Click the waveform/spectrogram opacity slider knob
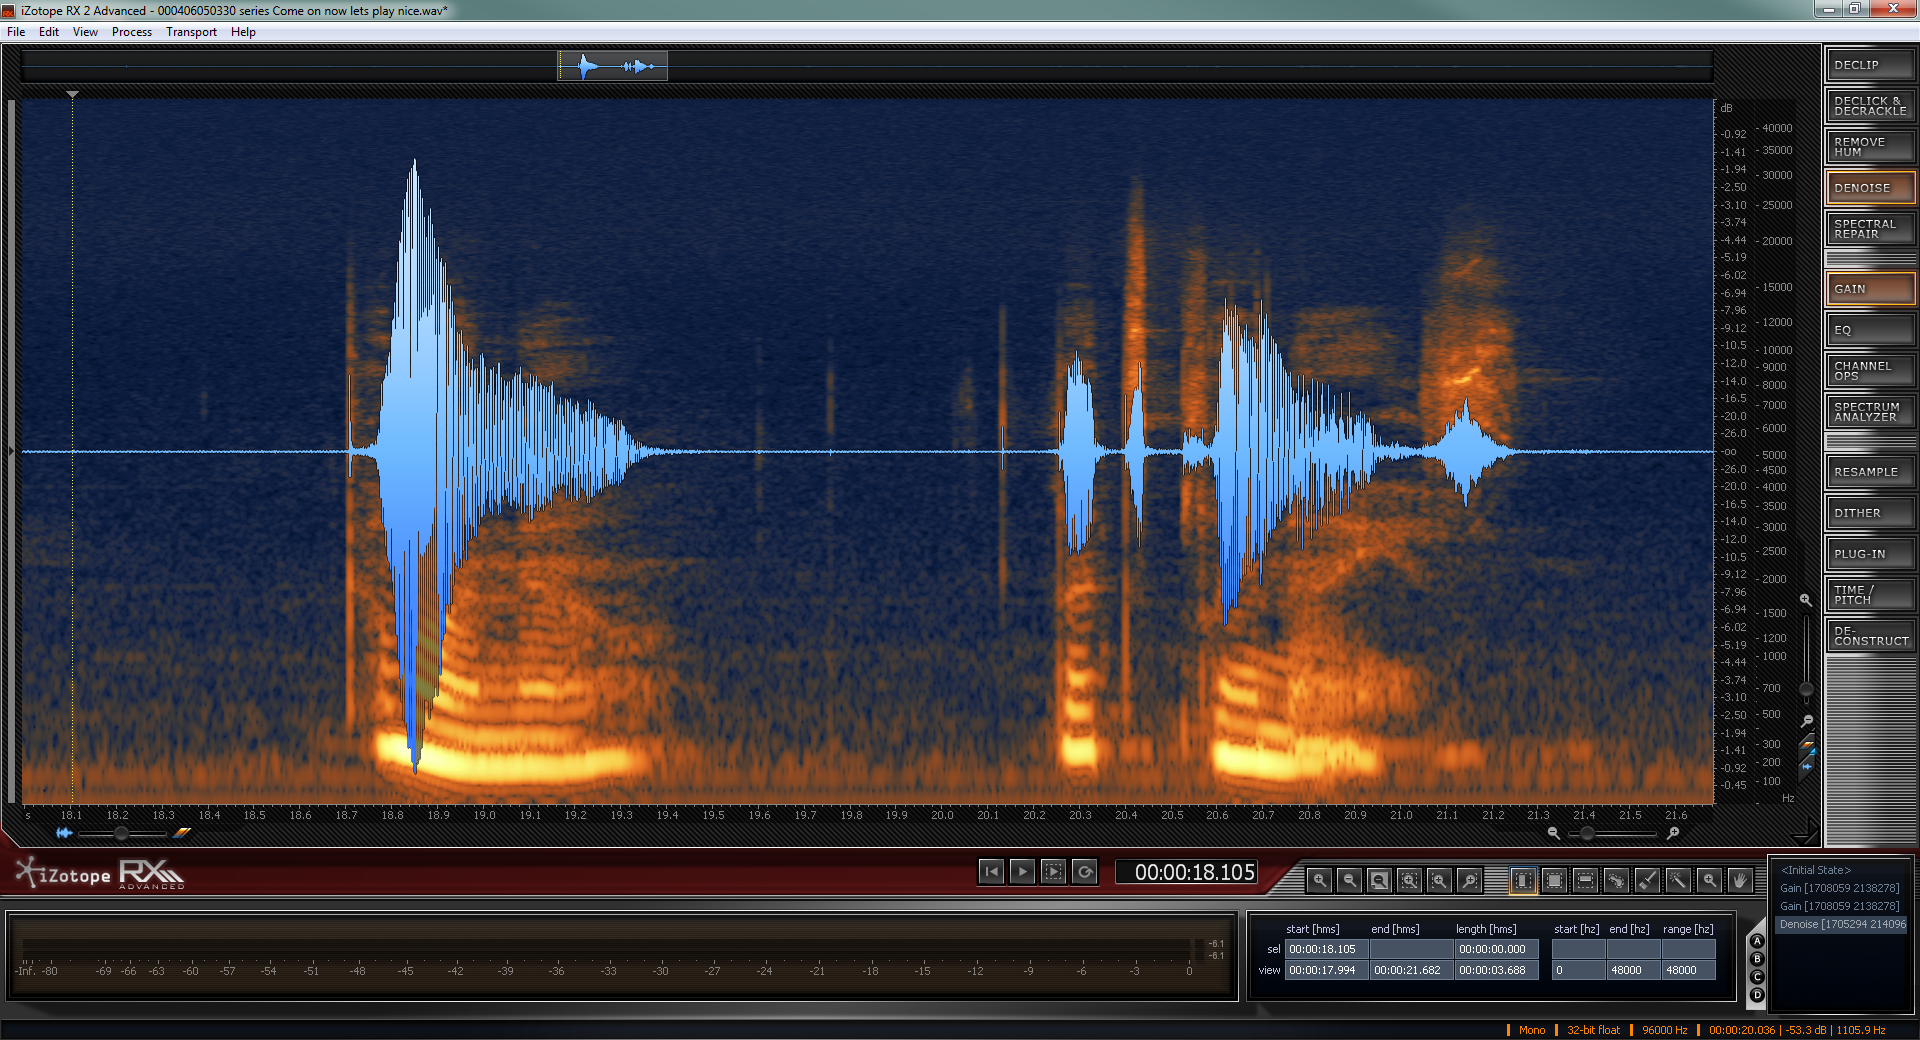The height and width of the screenshot is (1040, 1920). (121, 832)
